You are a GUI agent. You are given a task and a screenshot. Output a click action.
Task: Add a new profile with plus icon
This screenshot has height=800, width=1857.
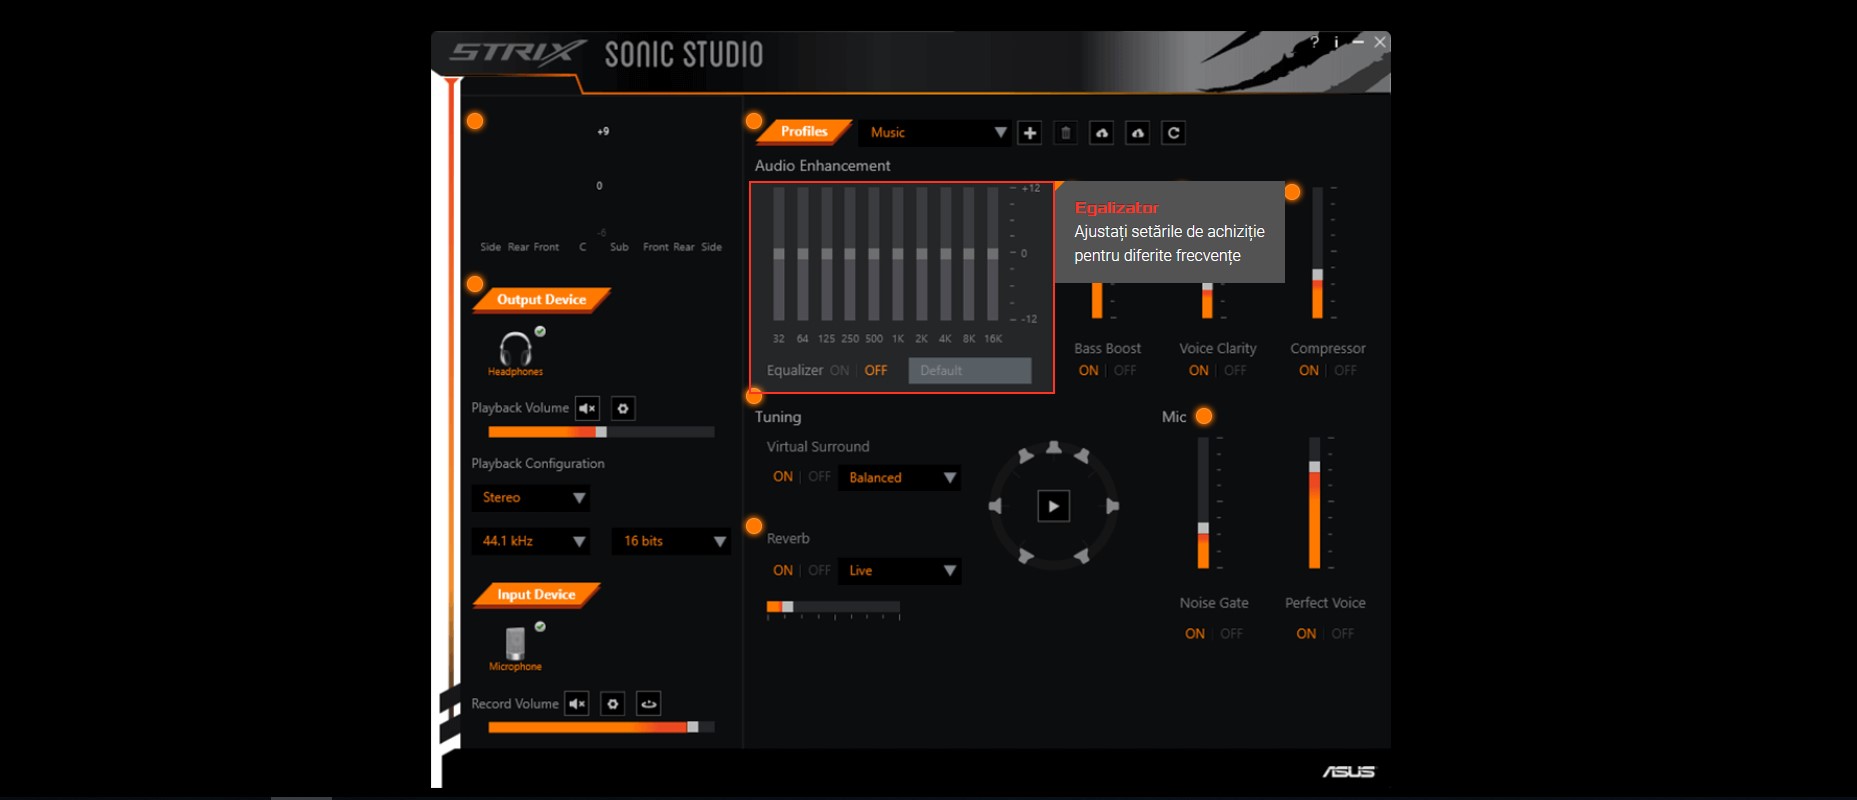pyautogui.click(x=1029, y=133)
